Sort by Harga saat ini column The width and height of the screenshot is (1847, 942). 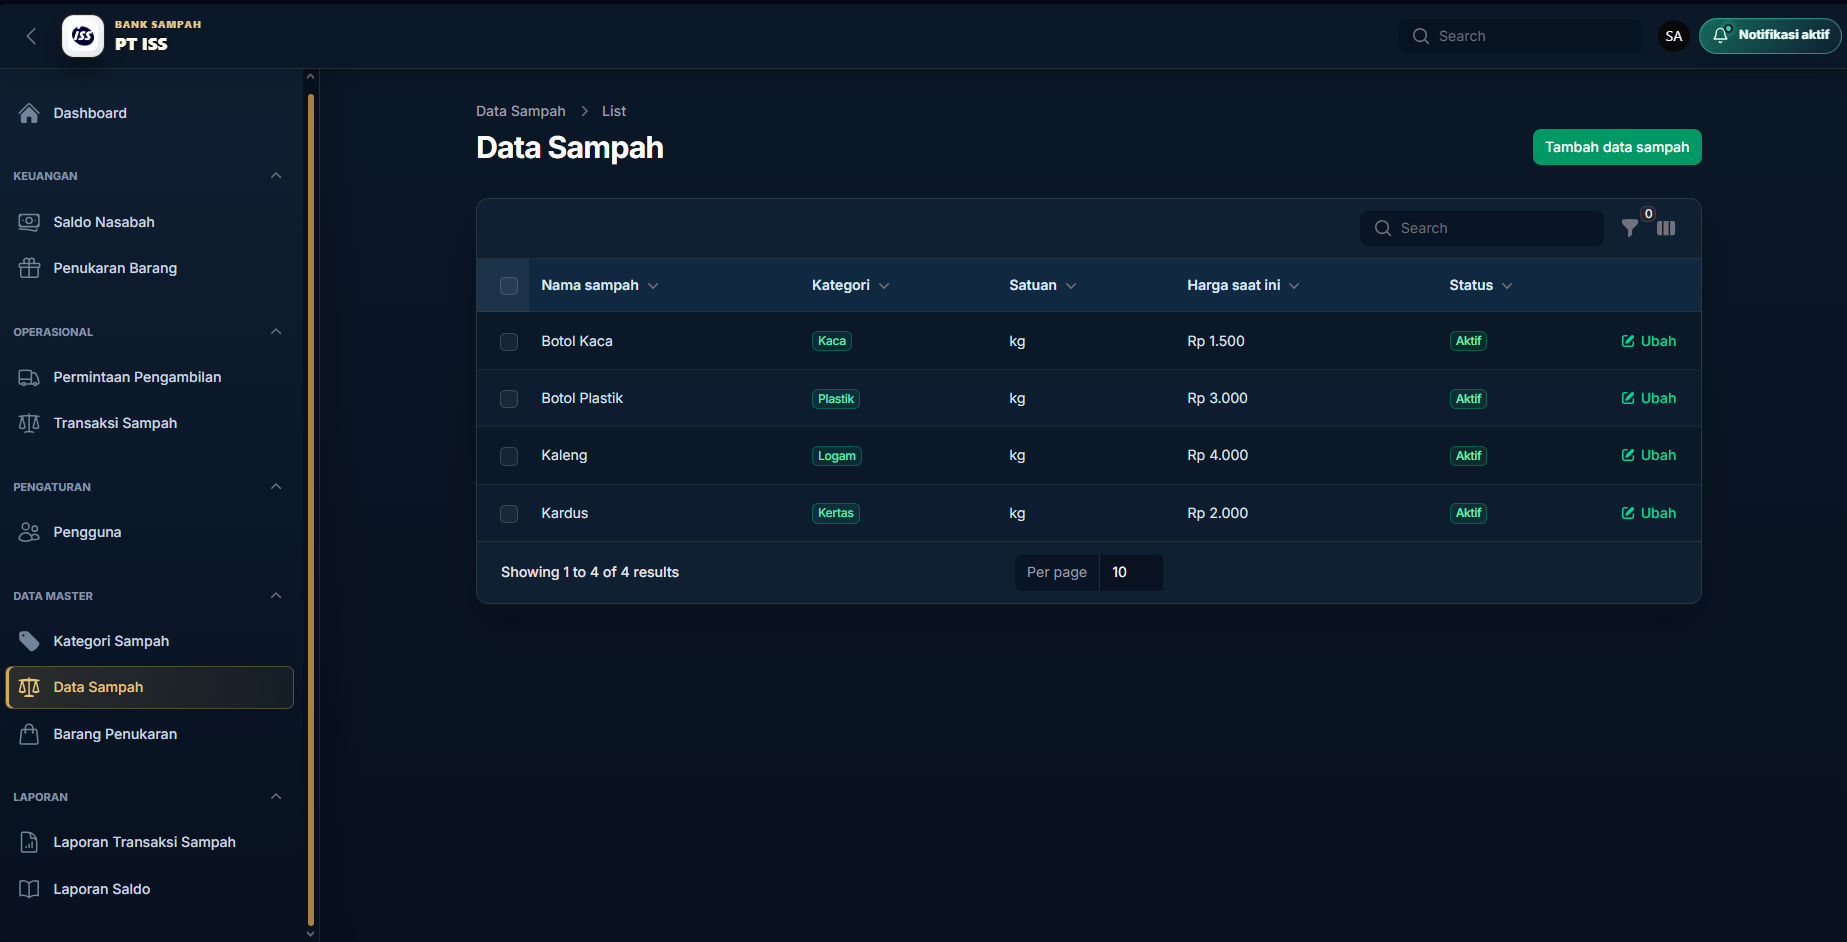point(1243,285)
